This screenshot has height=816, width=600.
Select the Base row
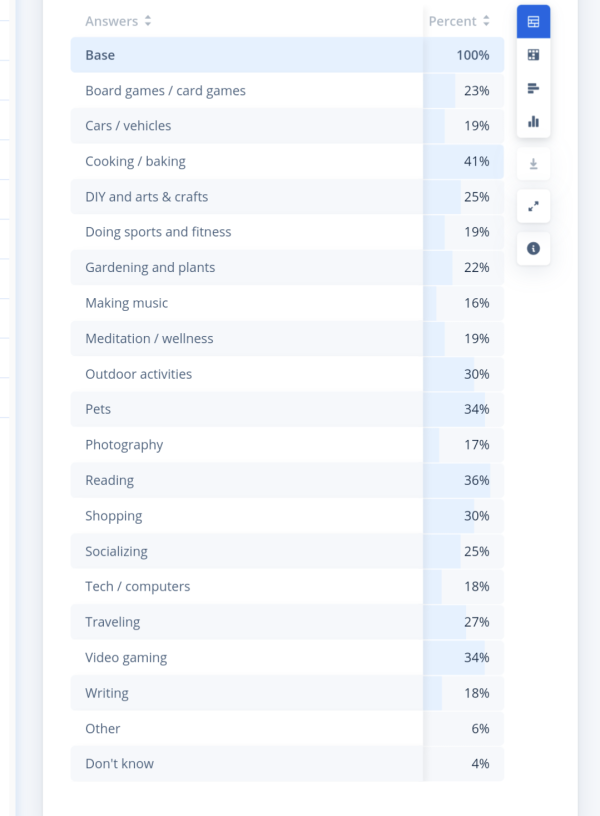(287, 55)
